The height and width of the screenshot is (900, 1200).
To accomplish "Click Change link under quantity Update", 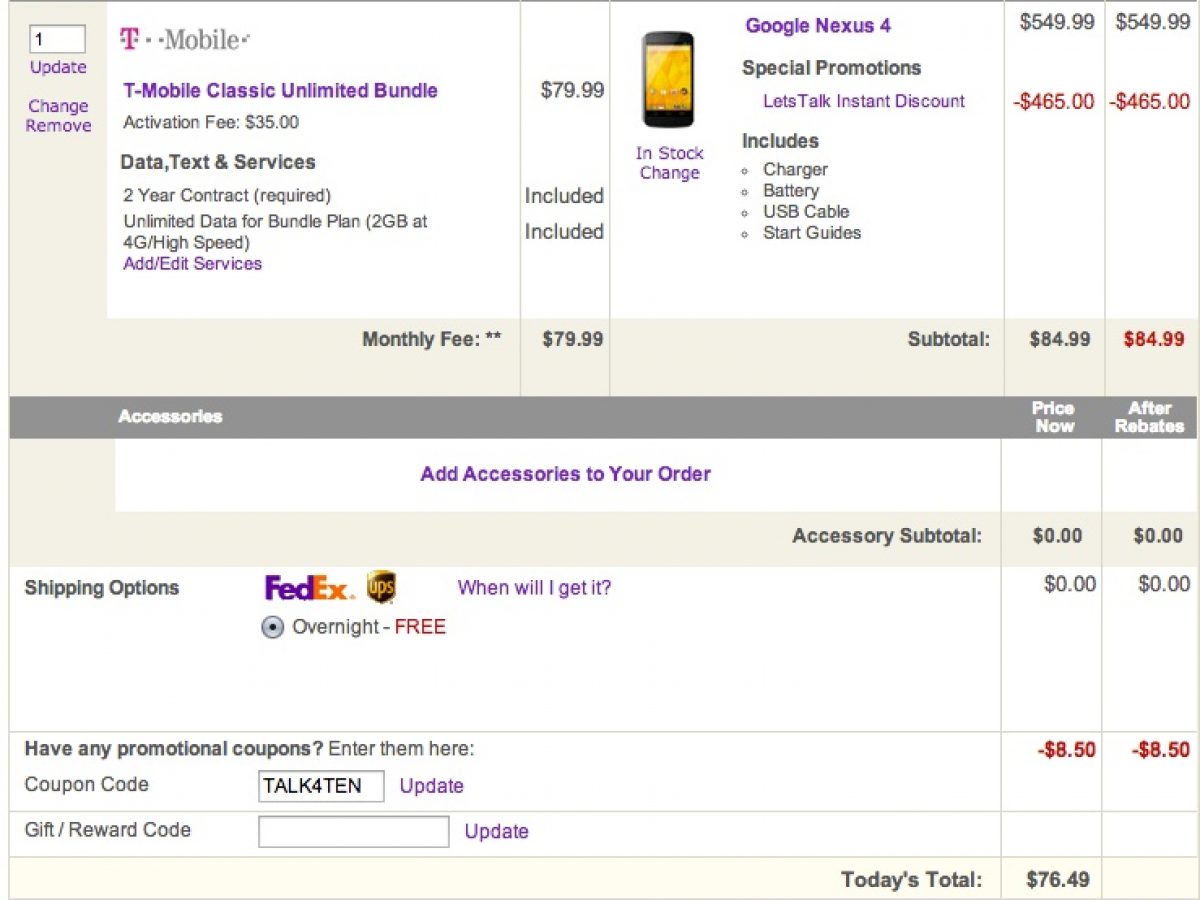I will (58, 106).
